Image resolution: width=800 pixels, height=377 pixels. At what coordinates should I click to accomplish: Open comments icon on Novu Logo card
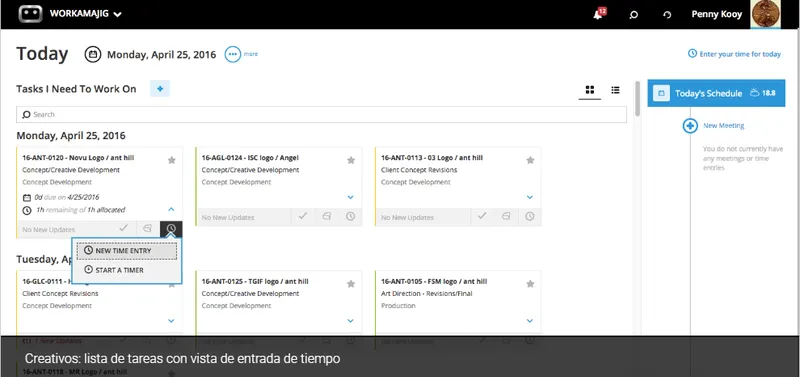click(147, 229)
